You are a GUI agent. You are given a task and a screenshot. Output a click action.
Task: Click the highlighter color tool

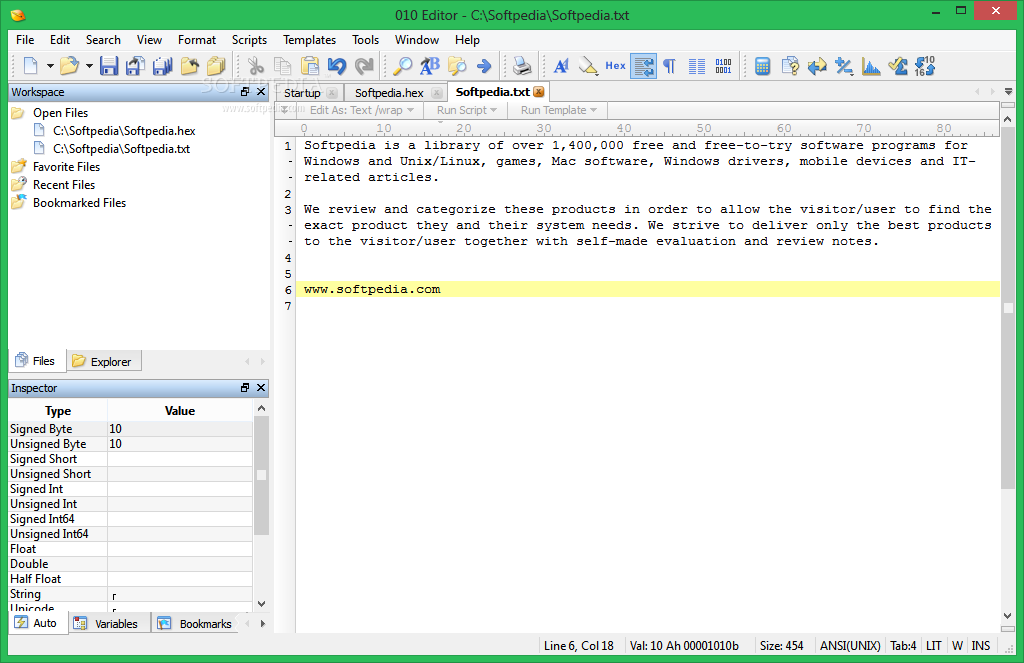[x=588, y=66]
